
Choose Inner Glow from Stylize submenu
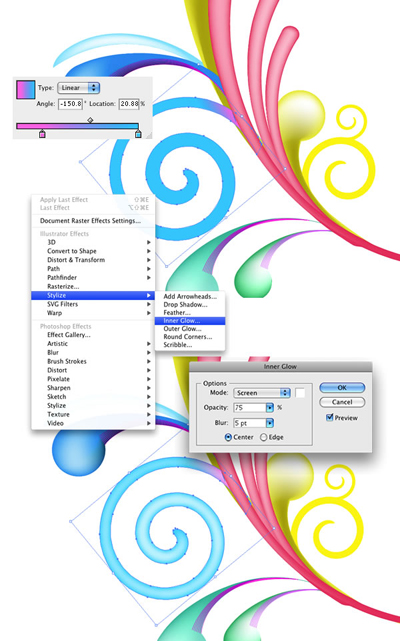tap(190, 321)
